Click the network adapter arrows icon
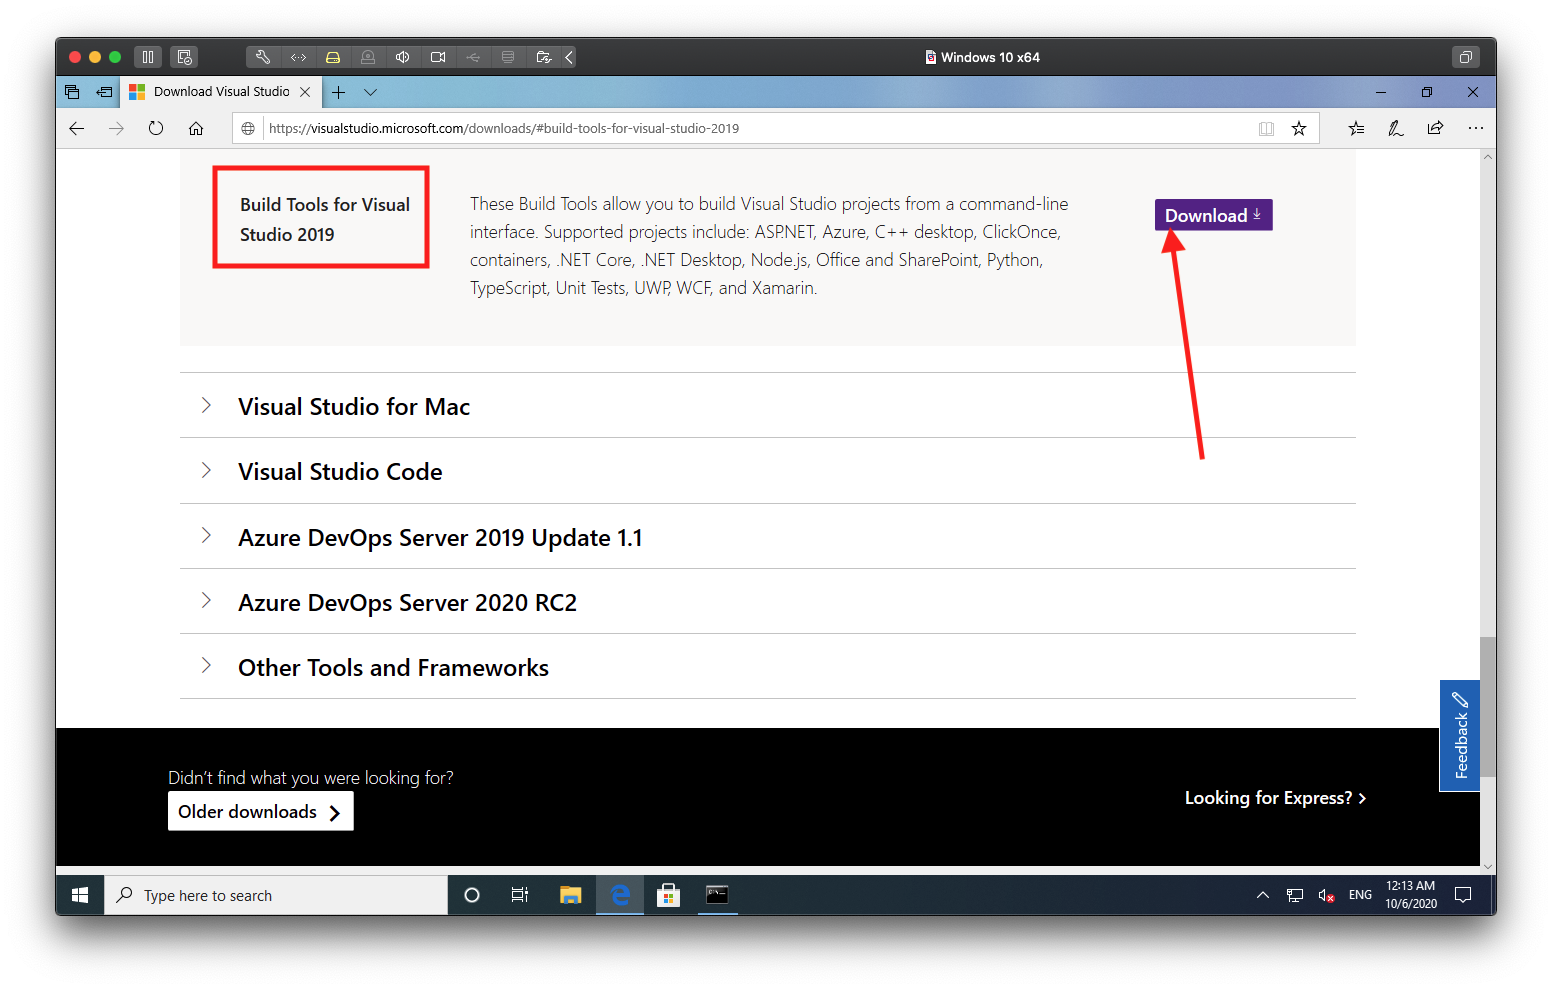This screenshot has height=989, width=1552. (298, 57)
